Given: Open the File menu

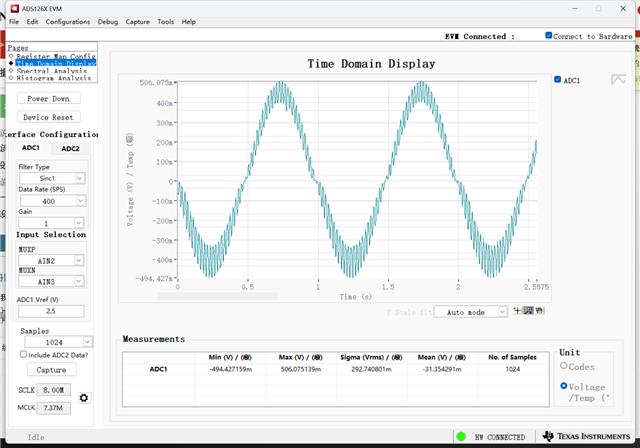Looking at the screenshot, I should click(14, 22).
